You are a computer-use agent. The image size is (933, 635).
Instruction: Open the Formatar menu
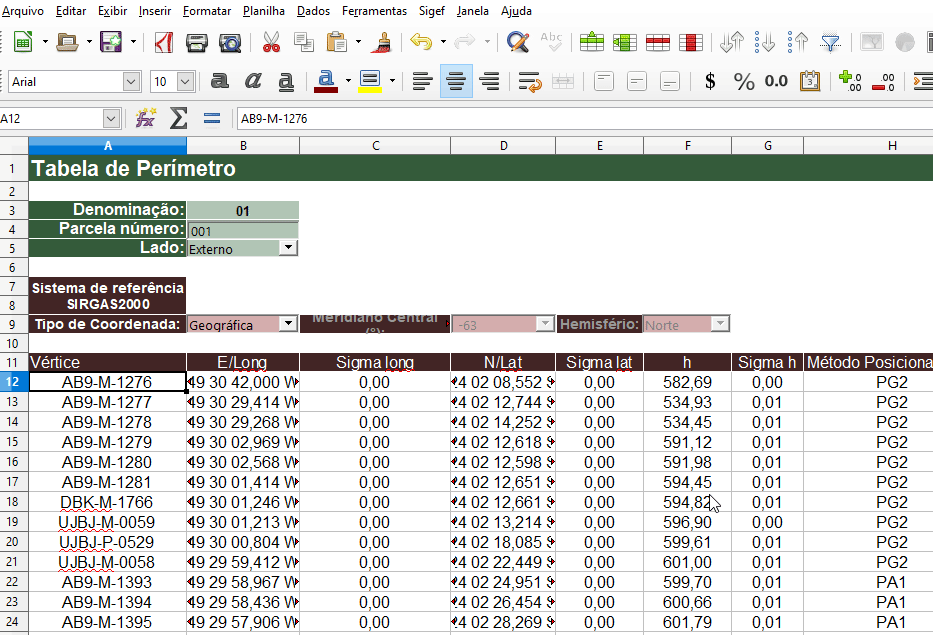206,11
